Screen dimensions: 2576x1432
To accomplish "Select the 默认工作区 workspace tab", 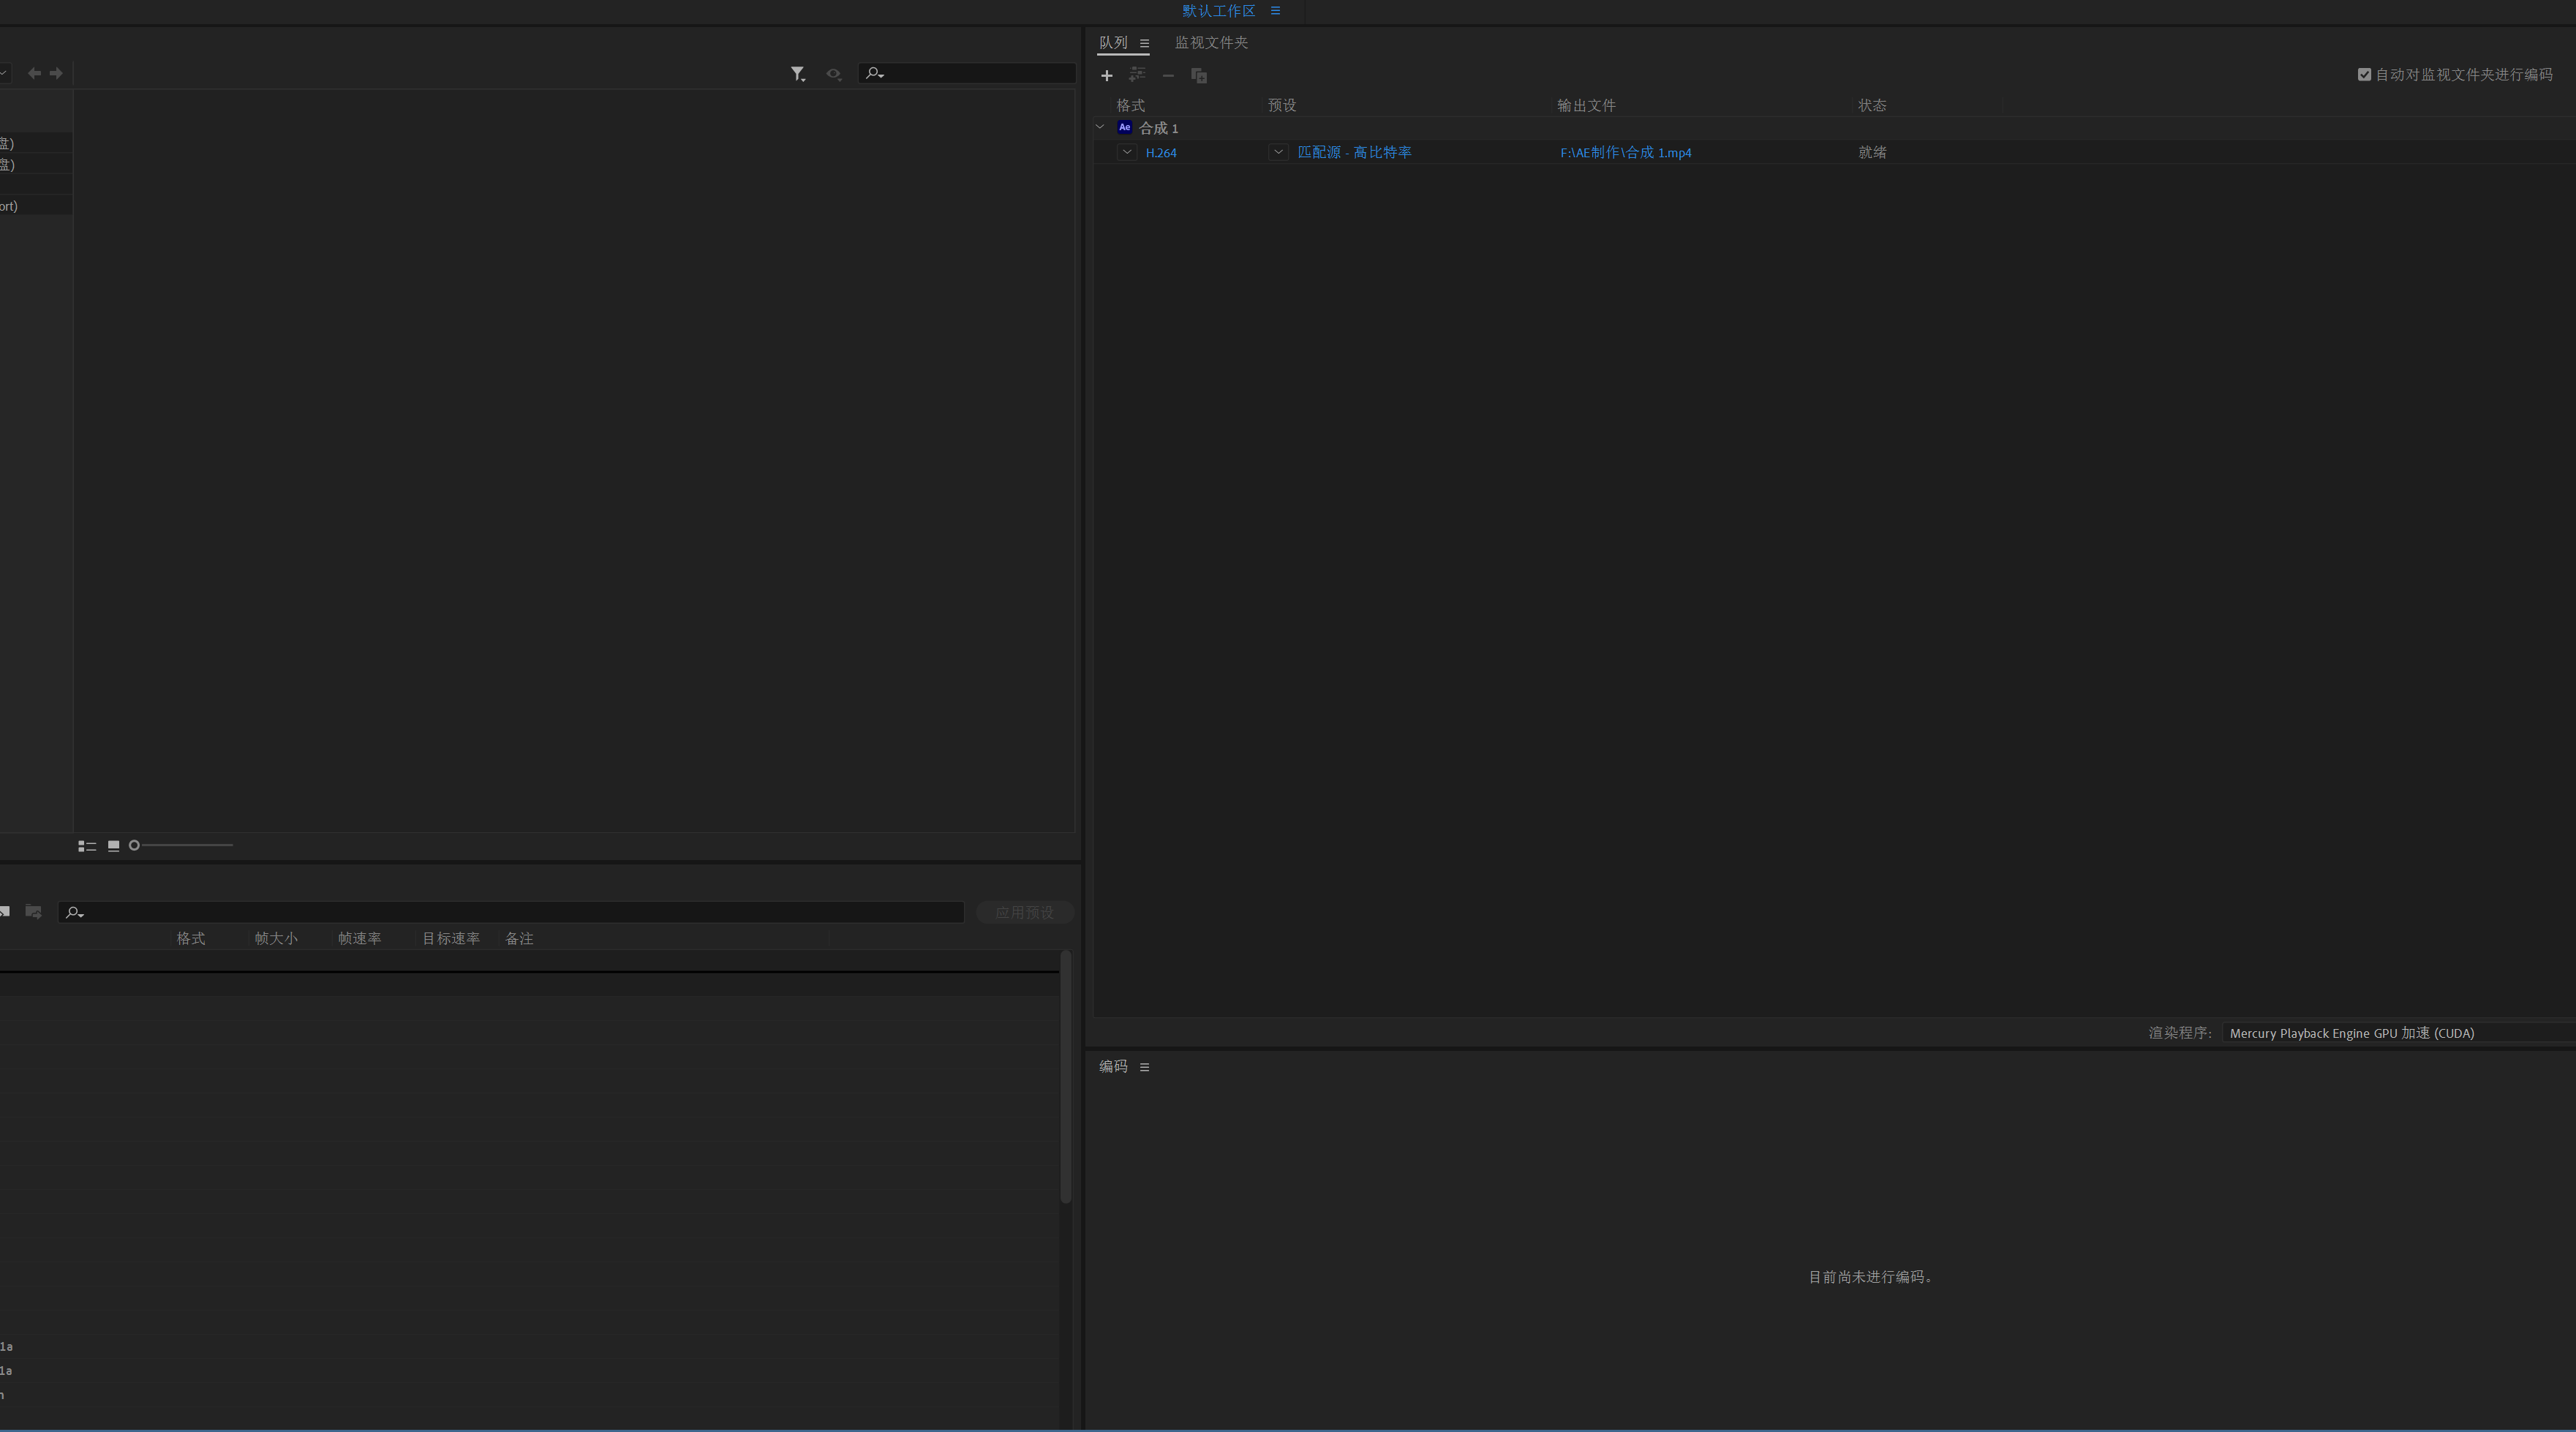I will pos(1218,11).
